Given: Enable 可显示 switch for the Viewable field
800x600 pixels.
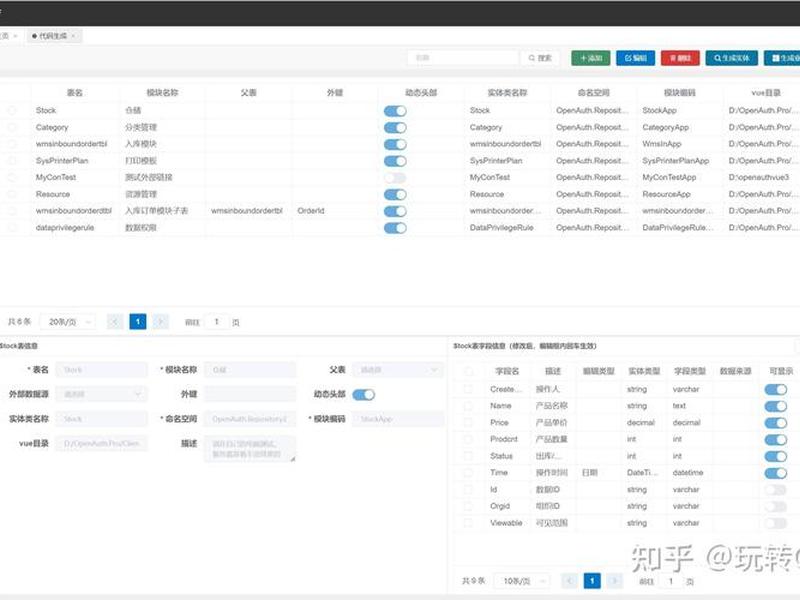Looking at the screenshot, I should click(776, 523).
